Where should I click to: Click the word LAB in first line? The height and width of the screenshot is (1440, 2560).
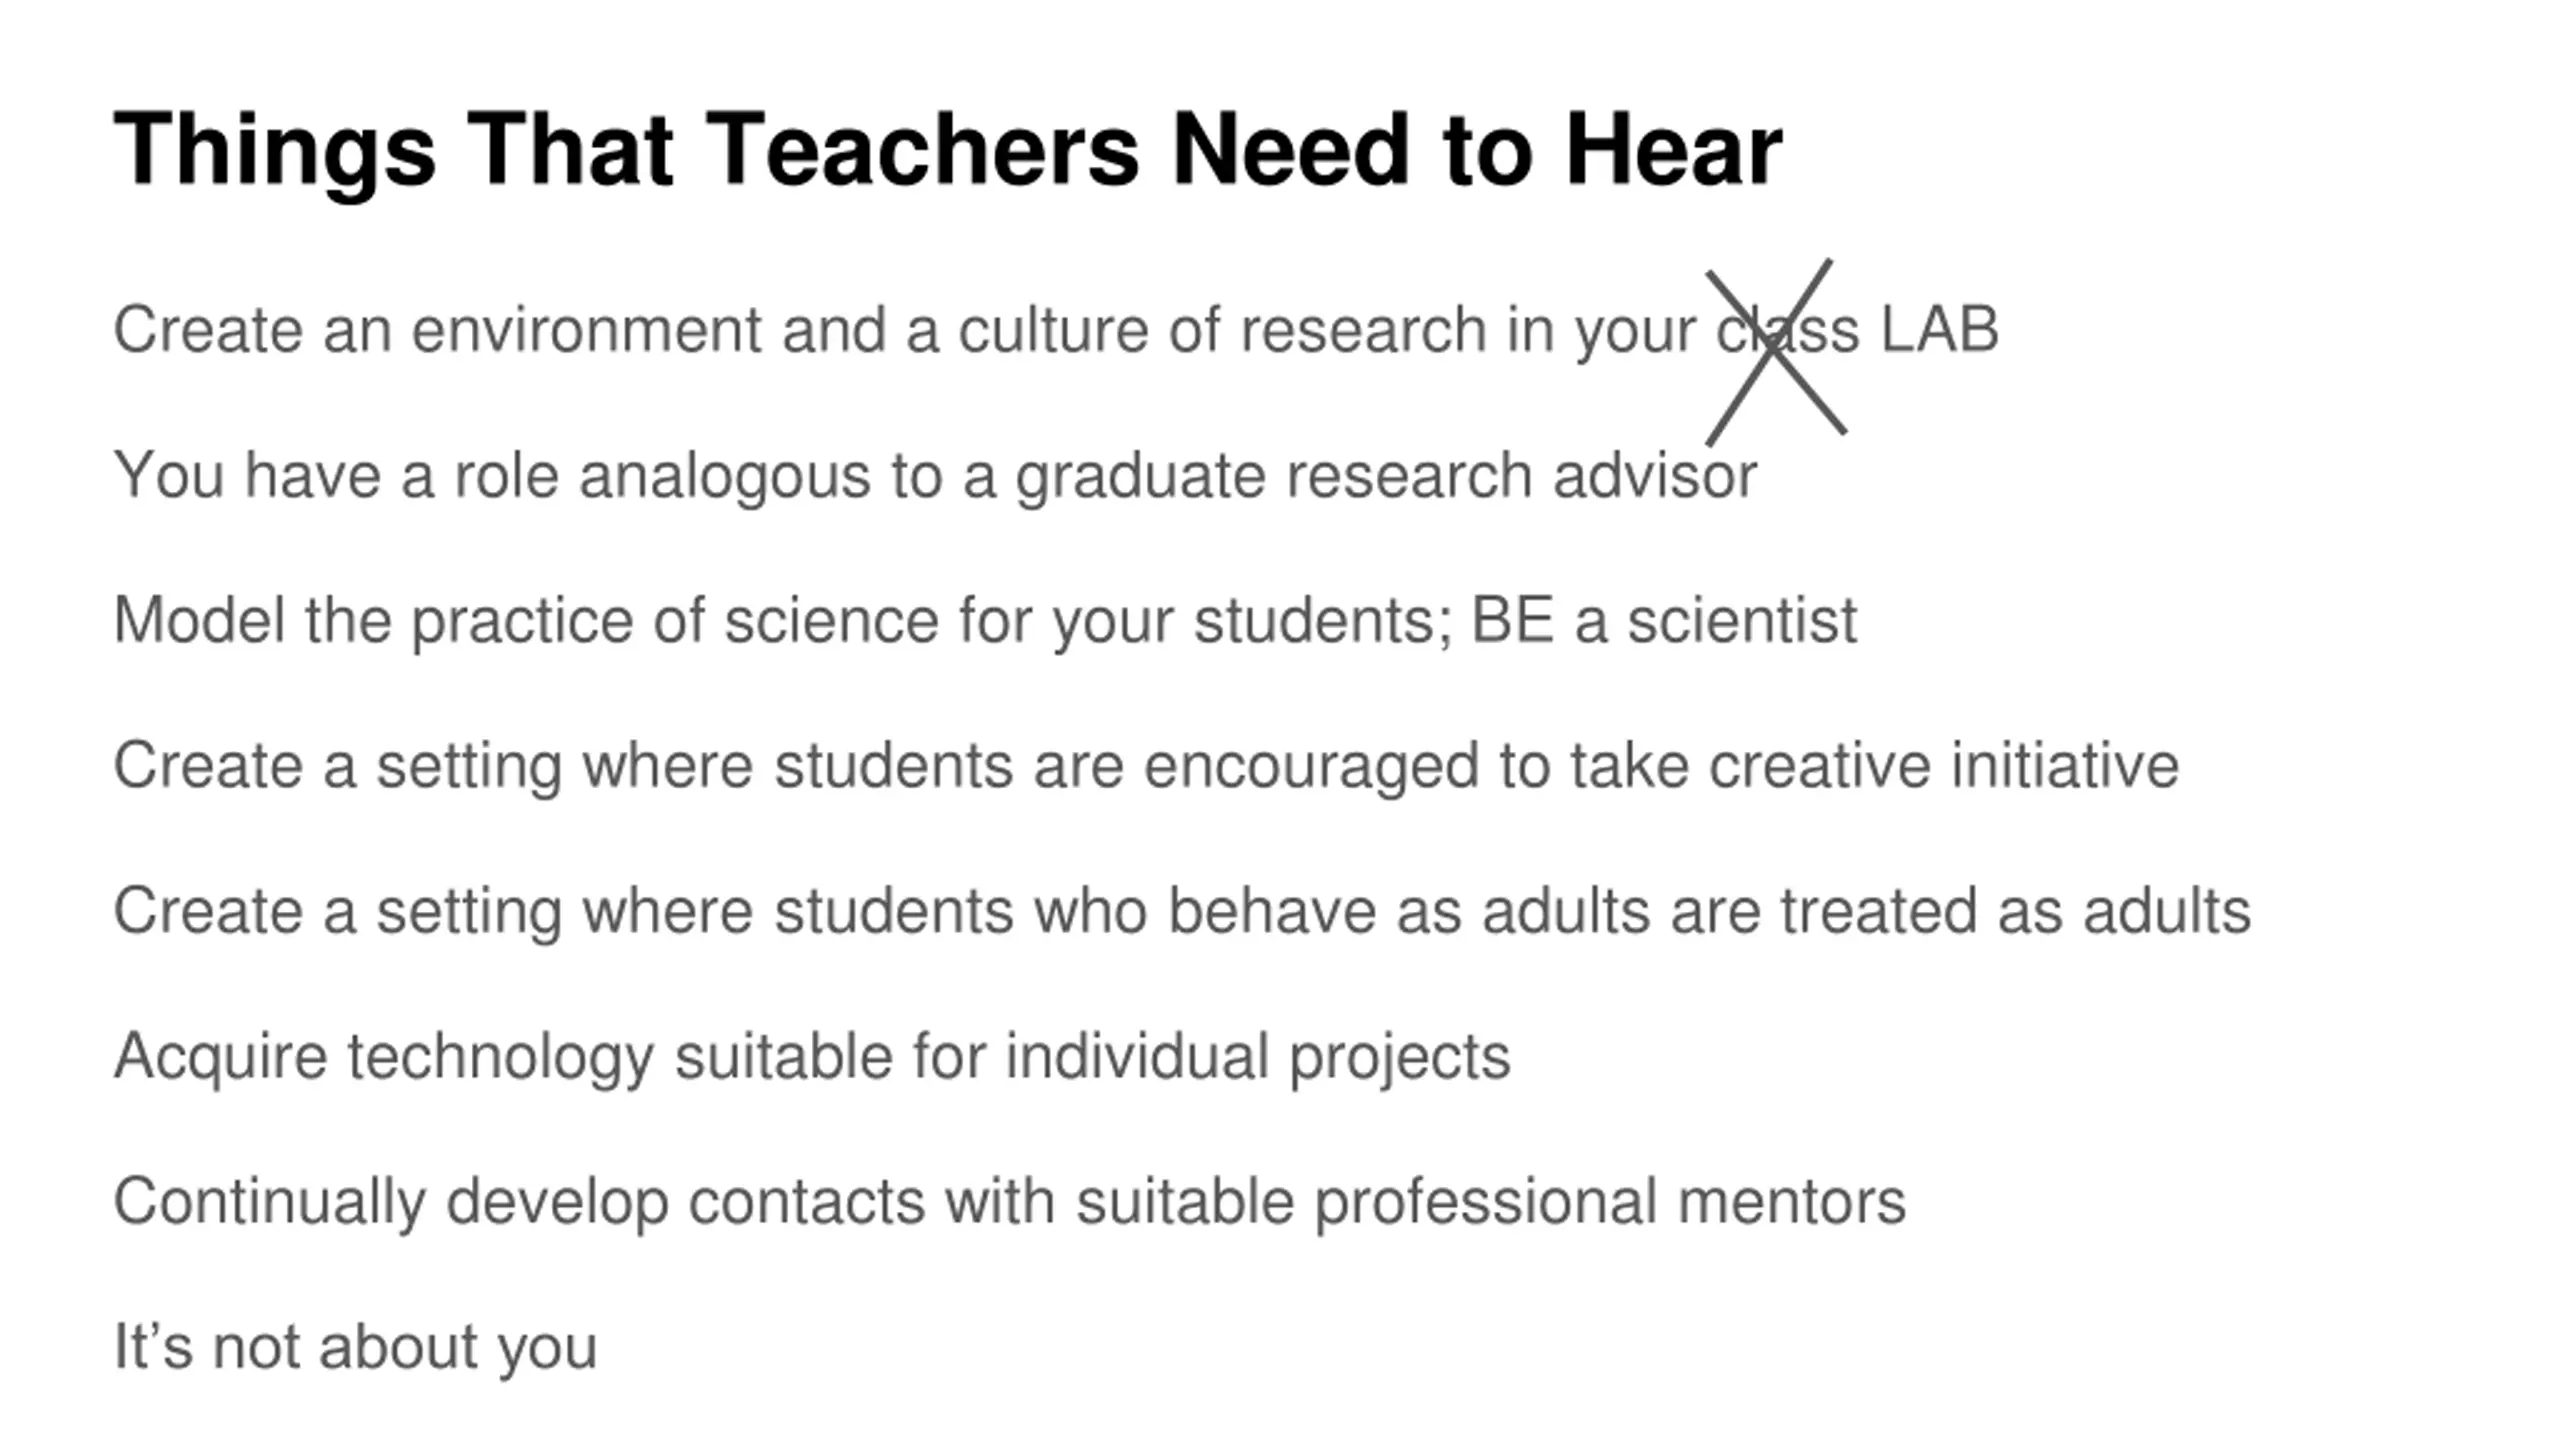click(x=1939, y=329)
